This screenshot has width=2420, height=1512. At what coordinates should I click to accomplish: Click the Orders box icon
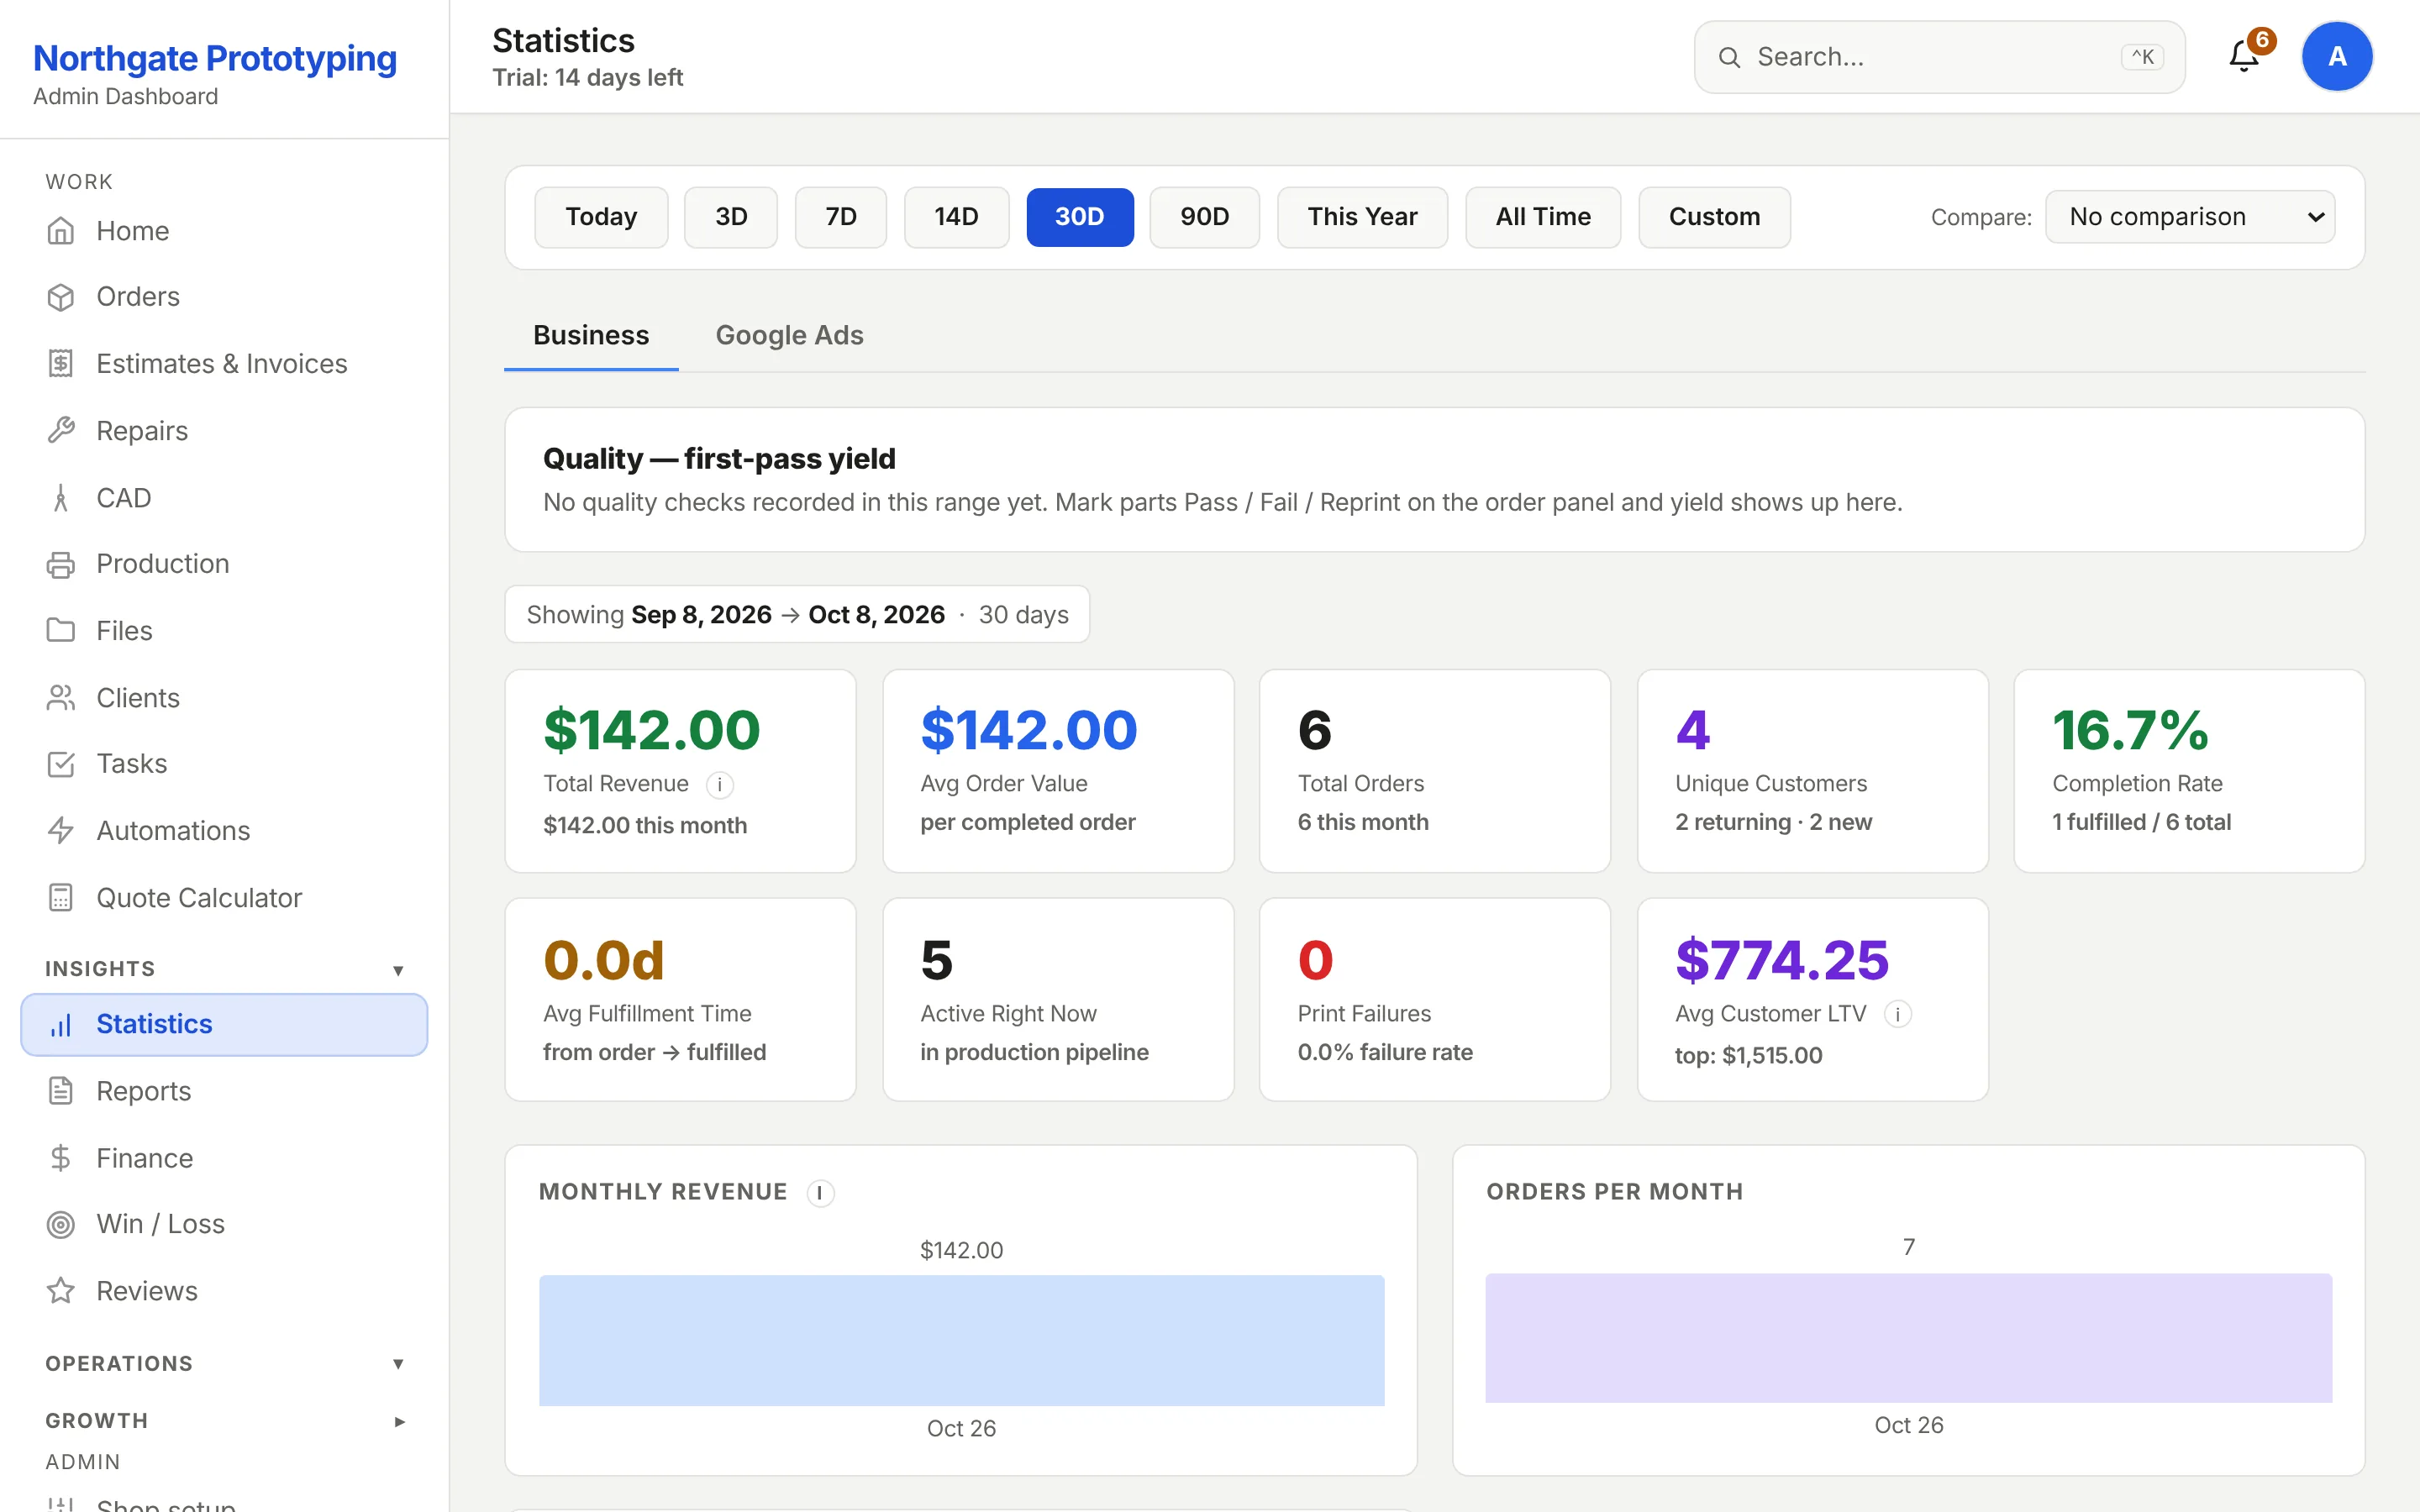[61, 297]
